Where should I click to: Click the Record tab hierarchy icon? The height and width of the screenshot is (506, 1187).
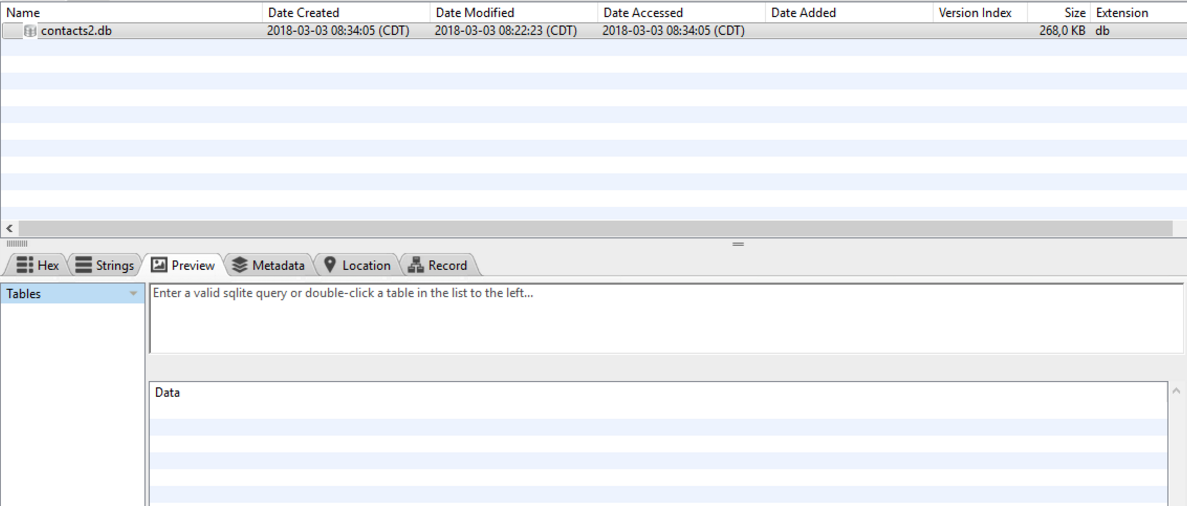(415, 265)
